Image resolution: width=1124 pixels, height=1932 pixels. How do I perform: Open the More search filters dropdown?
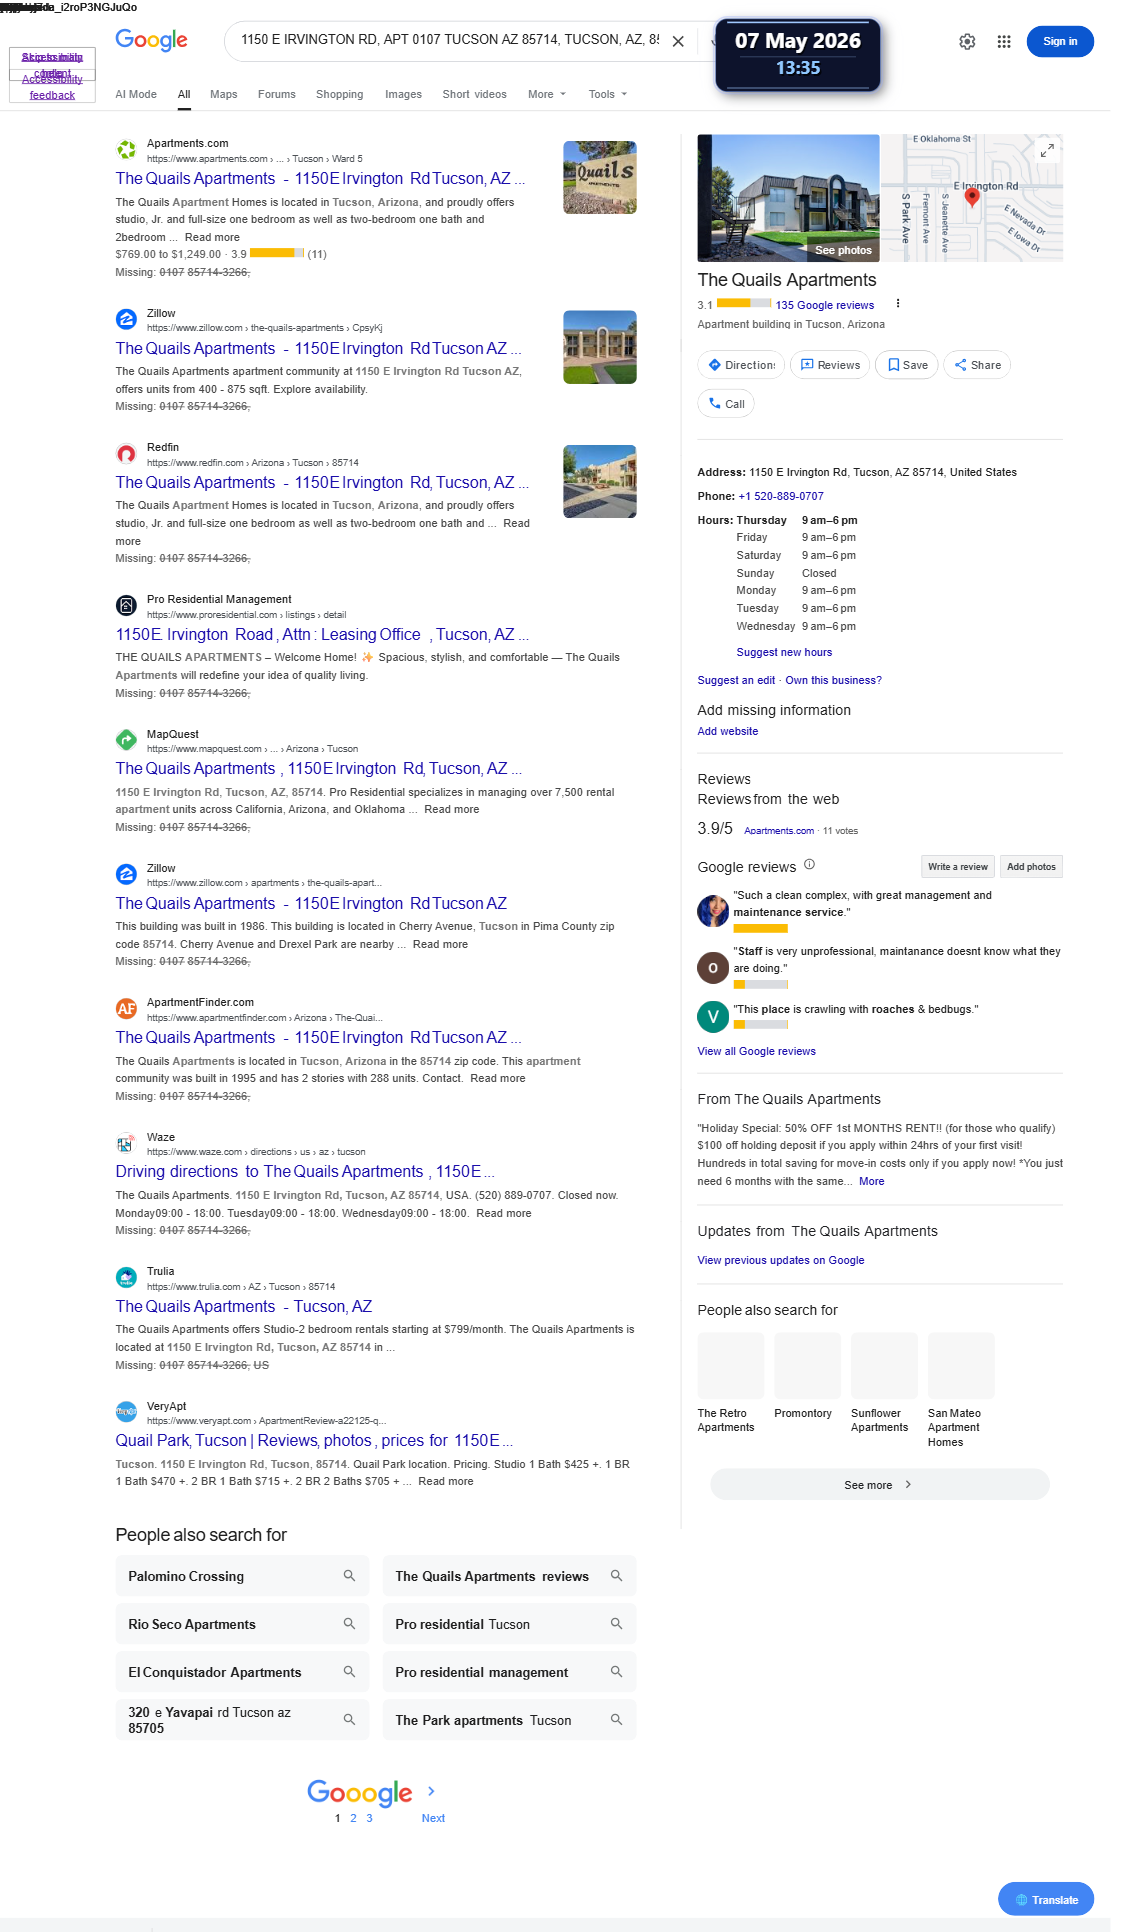point(547,94)
